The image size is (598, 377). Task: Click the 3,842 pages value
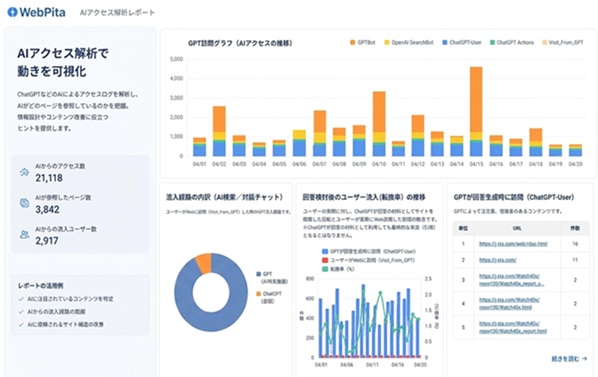(47, 209)
